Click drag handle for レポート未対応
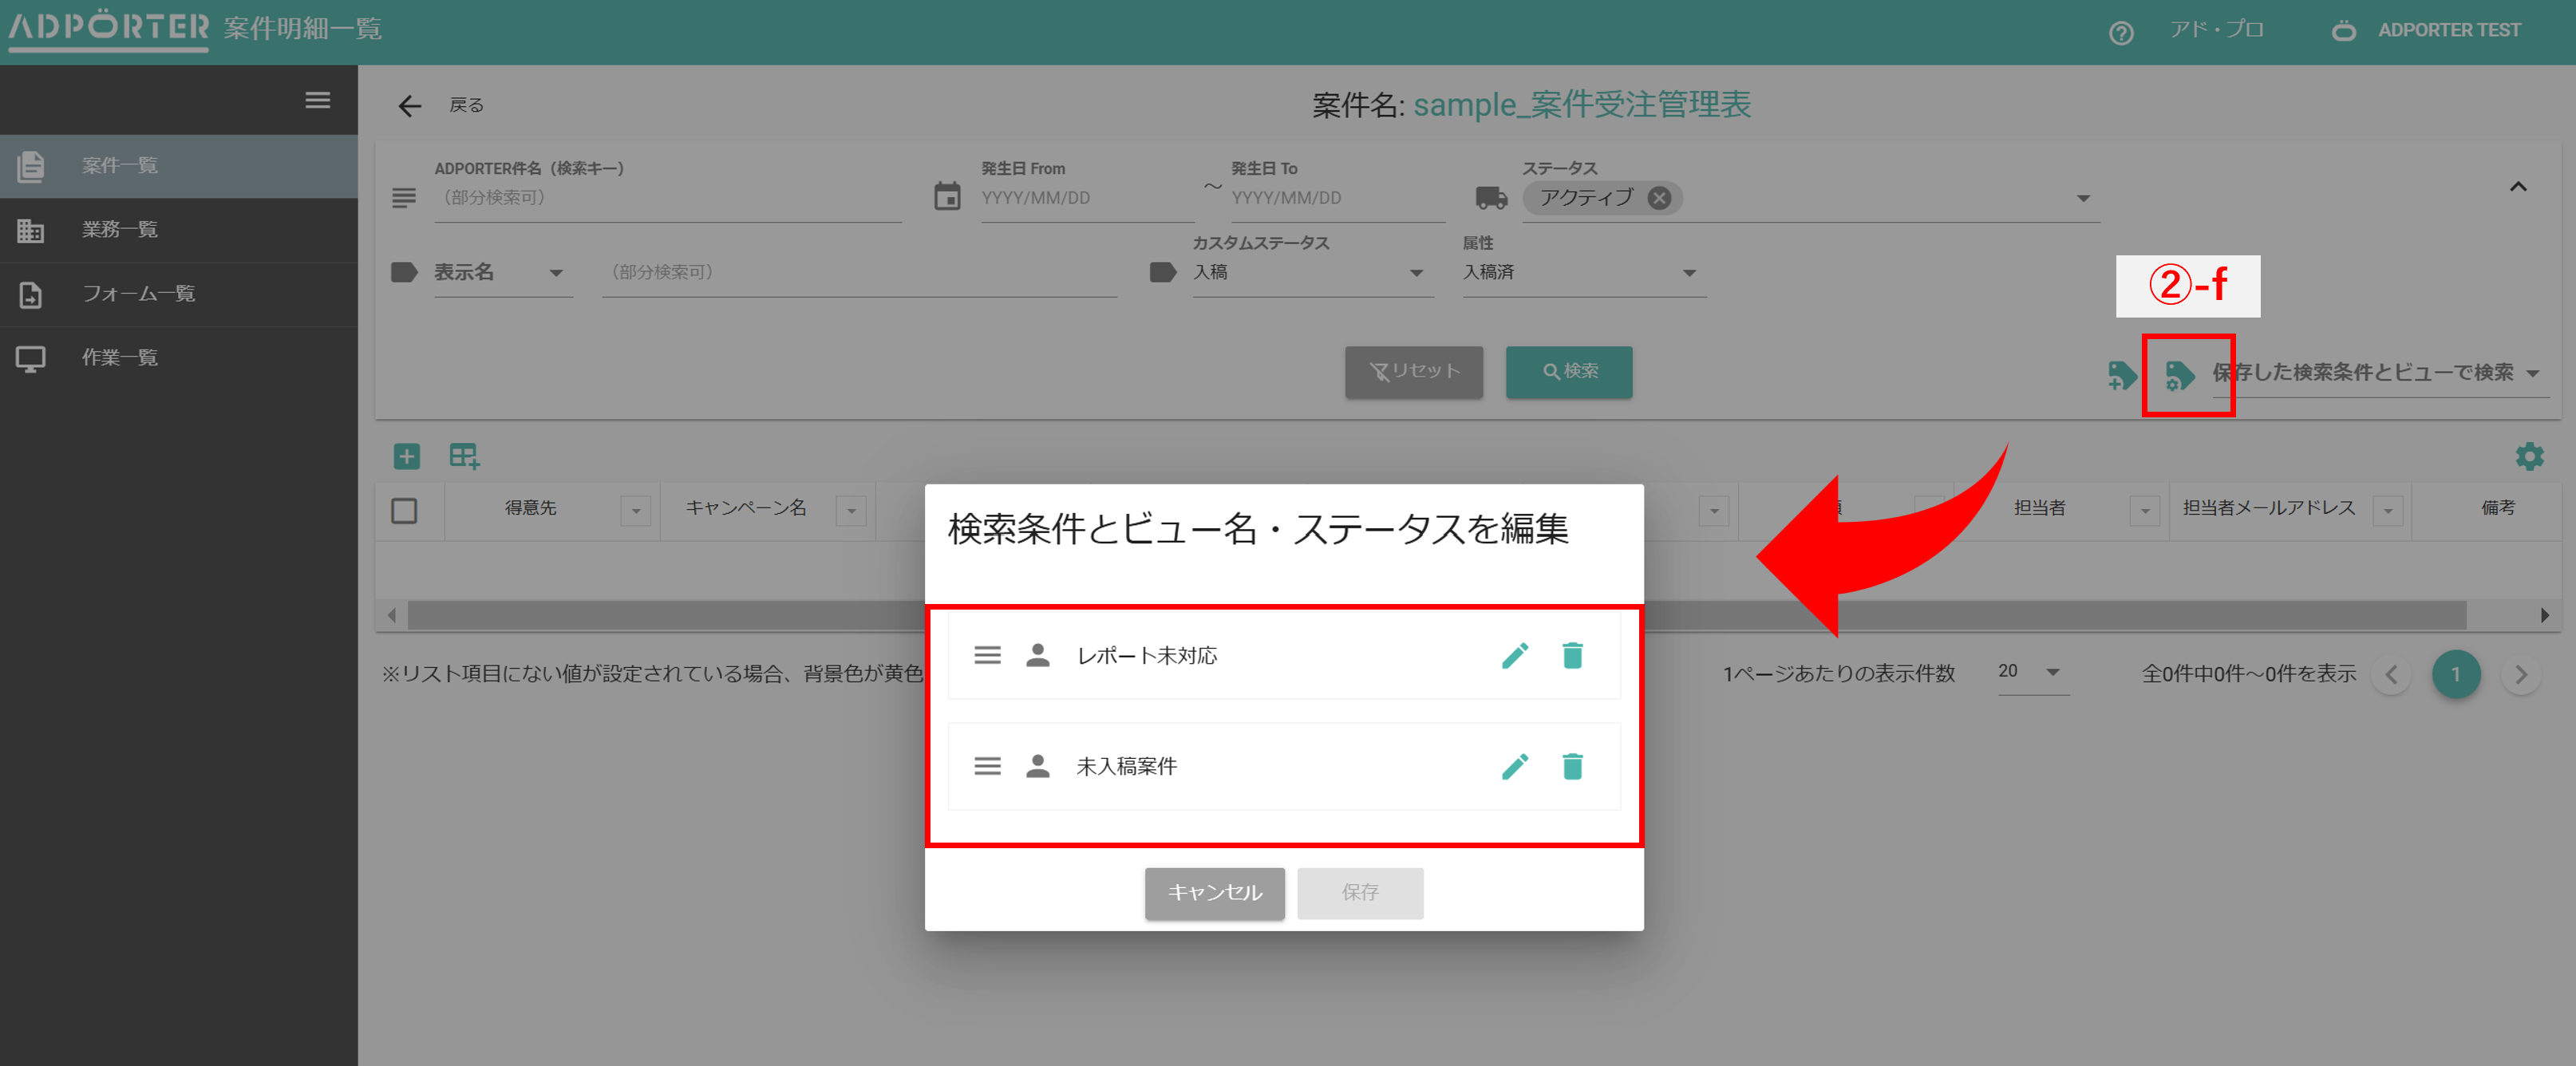 987,656
